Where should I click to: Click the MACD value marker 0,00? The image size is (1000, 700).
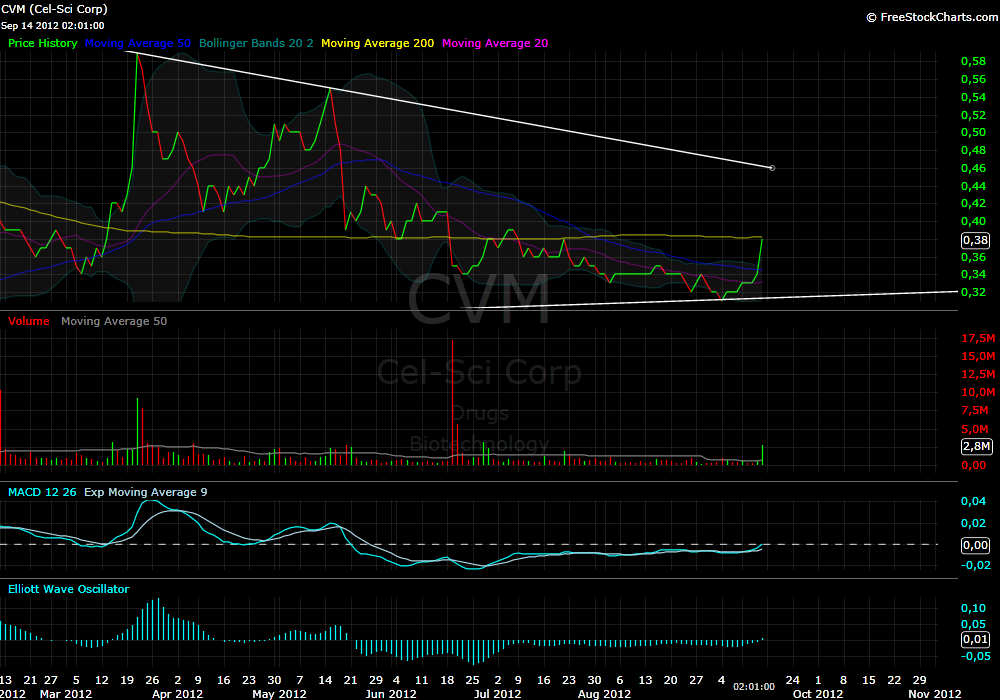977,545
